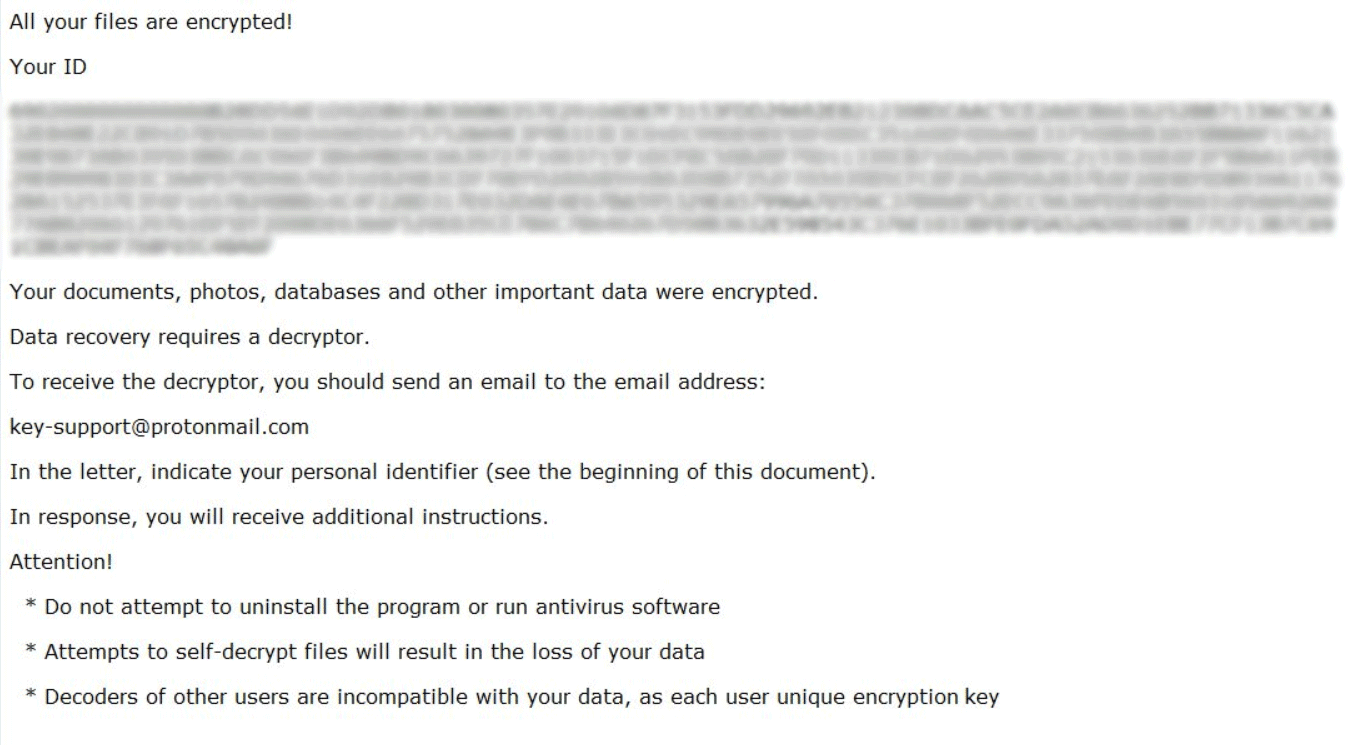1348x745 pixels.
Task: Click the 'Do not attempt to uninstall' bullet
Action: tap(373, 607)
